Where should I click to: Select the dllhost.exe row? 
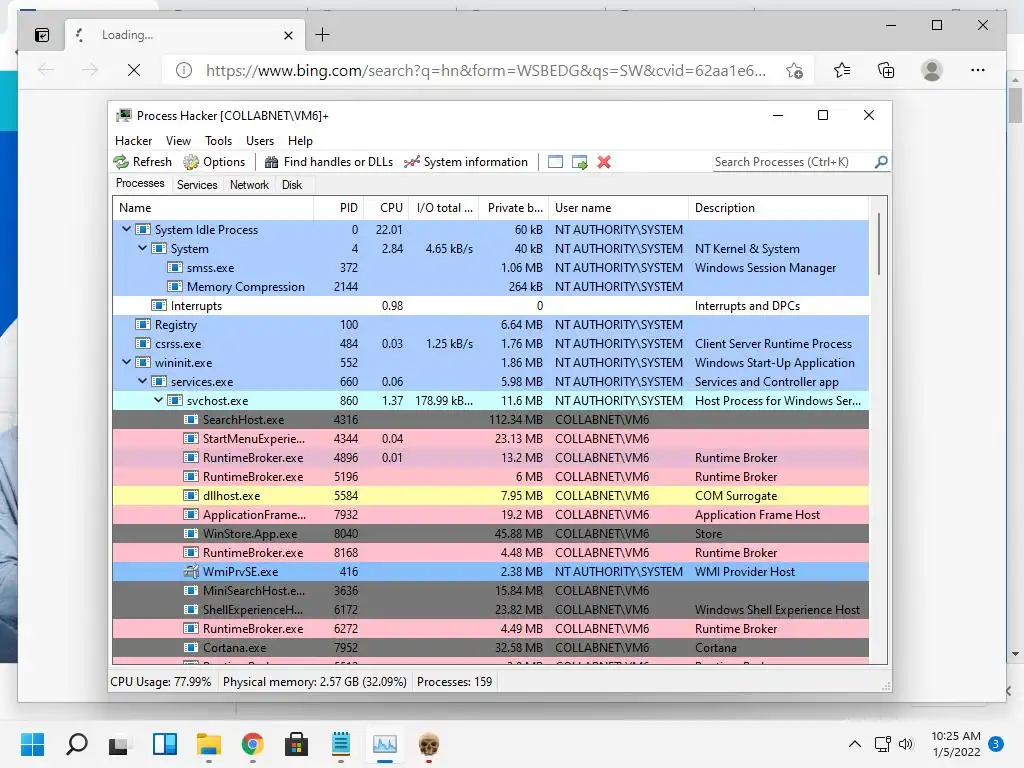point(490,496)
